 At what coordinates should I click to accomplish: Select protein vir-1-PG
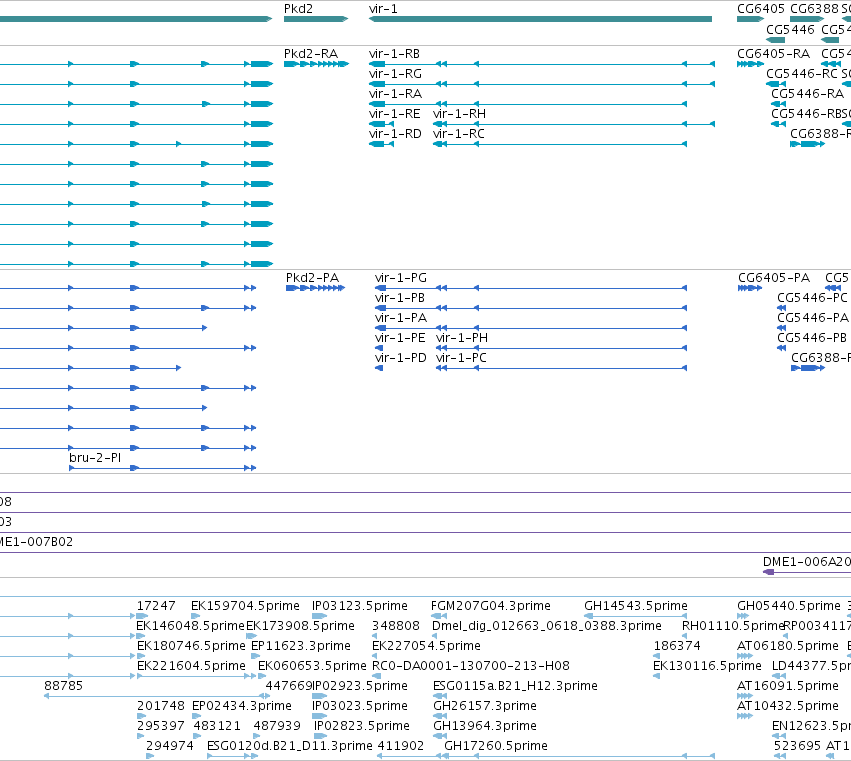coord(401,278)
